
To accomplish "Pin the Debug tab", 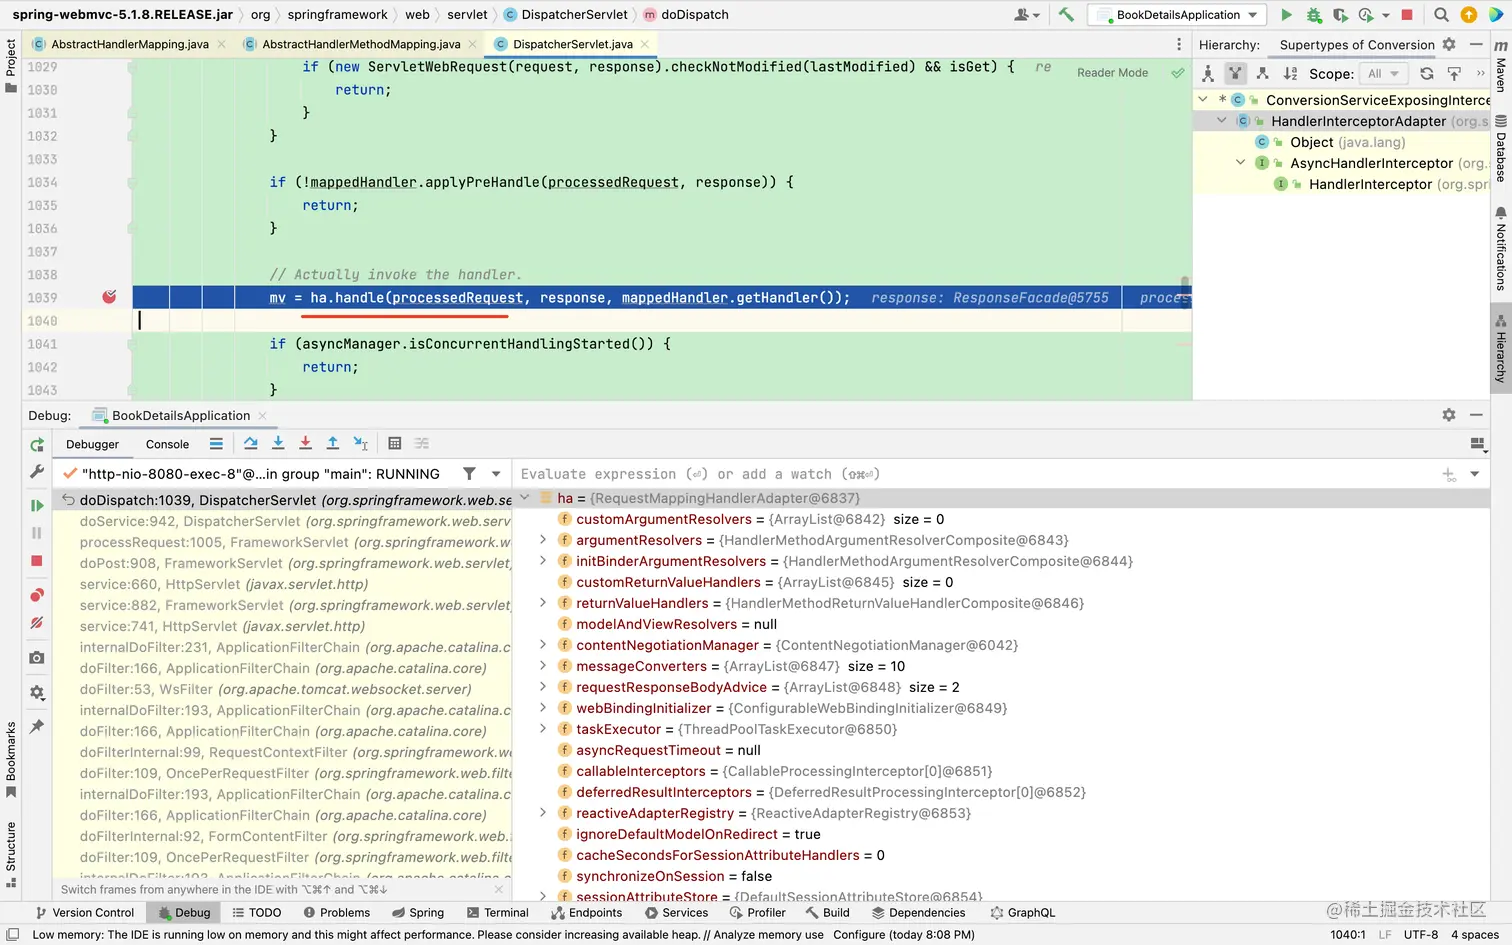I will pyautogui.click(x=37, y=726).
